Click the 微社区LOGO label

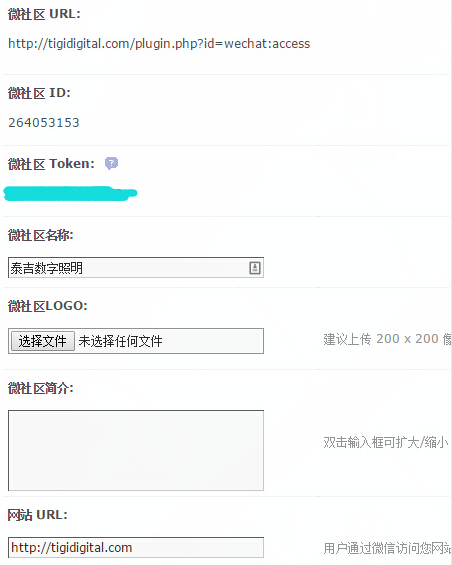click(x=48, y=306)
